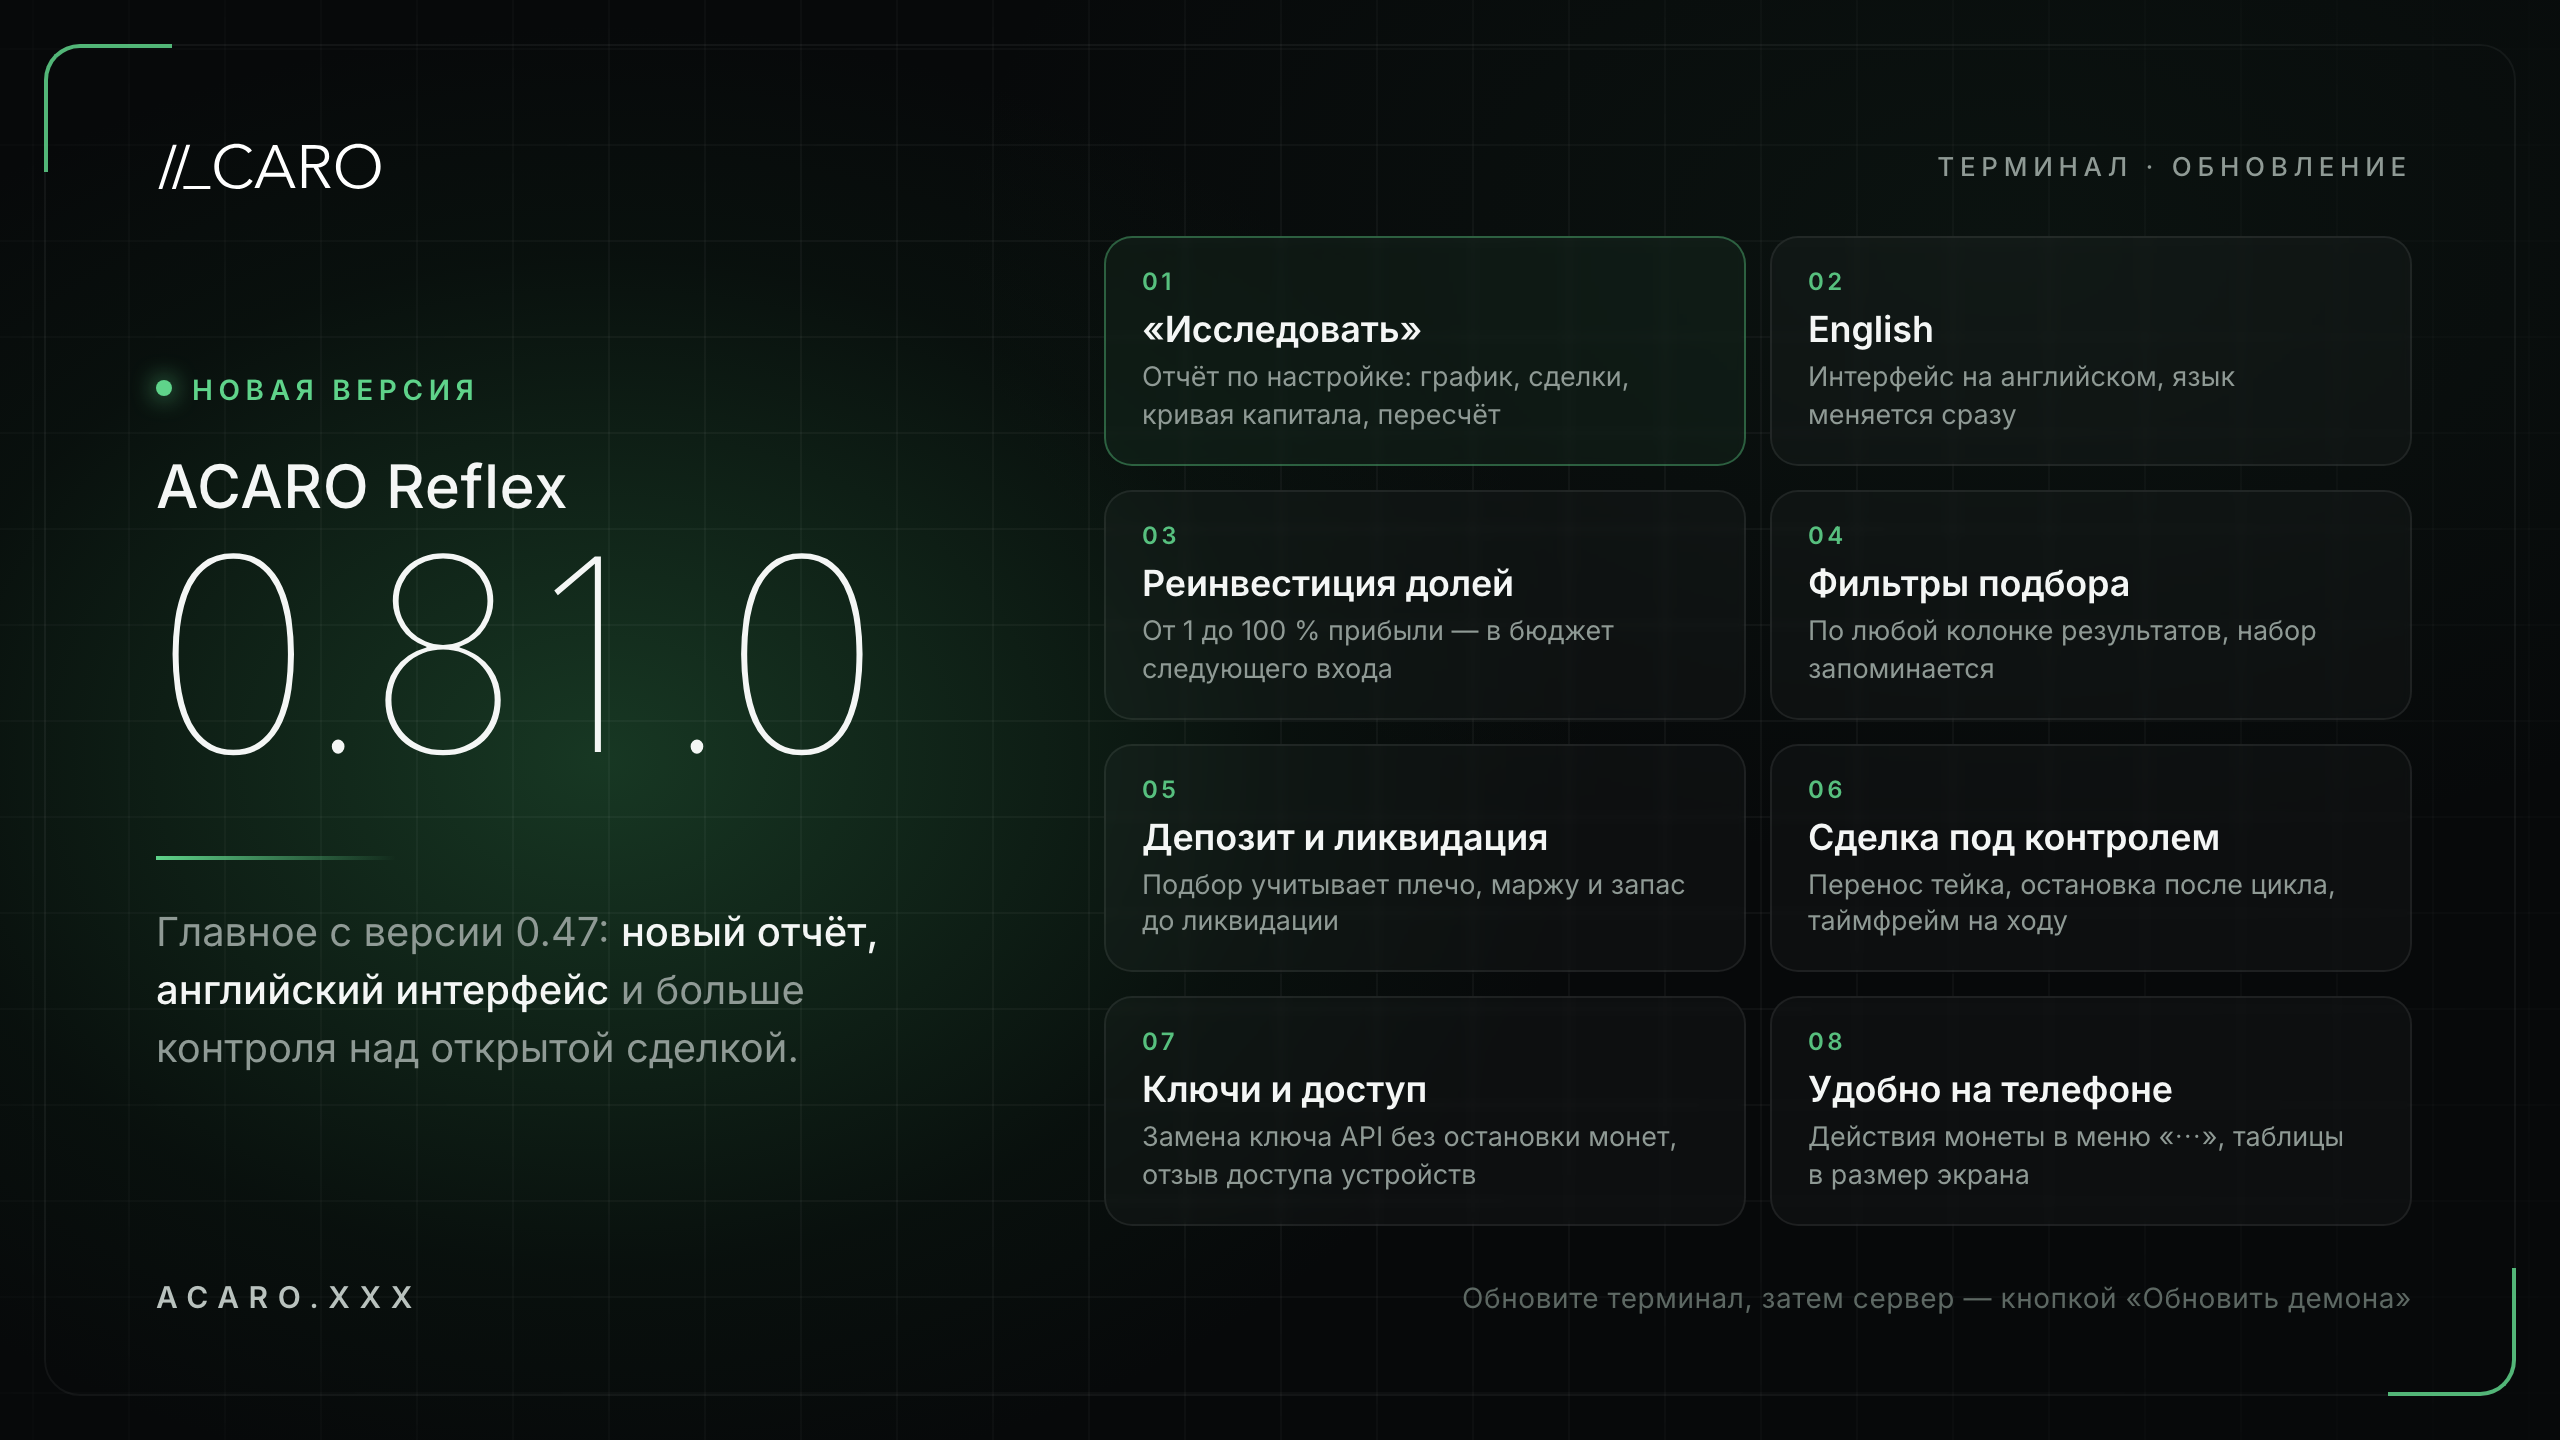Viewport: 2560px width, 1440px height.
Task: Click the number 05 on Депозит card
Action: click(x=1159, y=790)
